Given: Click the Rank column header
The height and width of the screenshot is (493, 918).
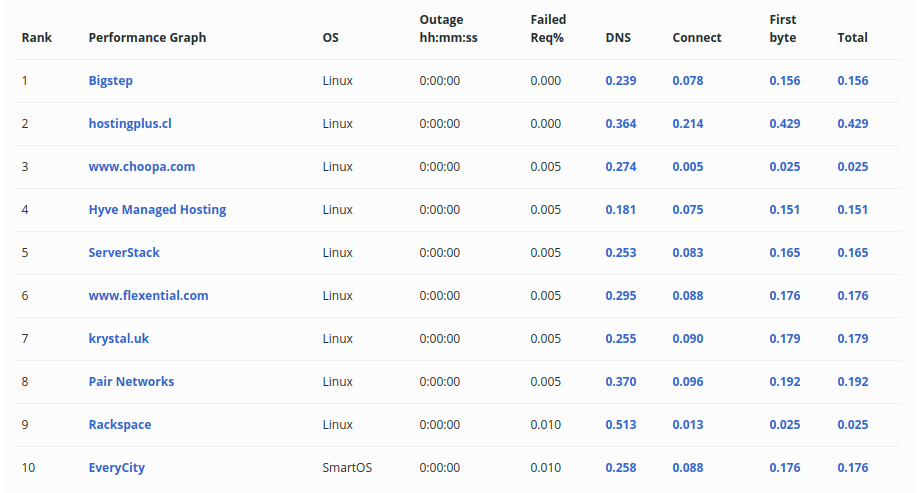Looking at the screenshot, I should click(x=36, y=37).
